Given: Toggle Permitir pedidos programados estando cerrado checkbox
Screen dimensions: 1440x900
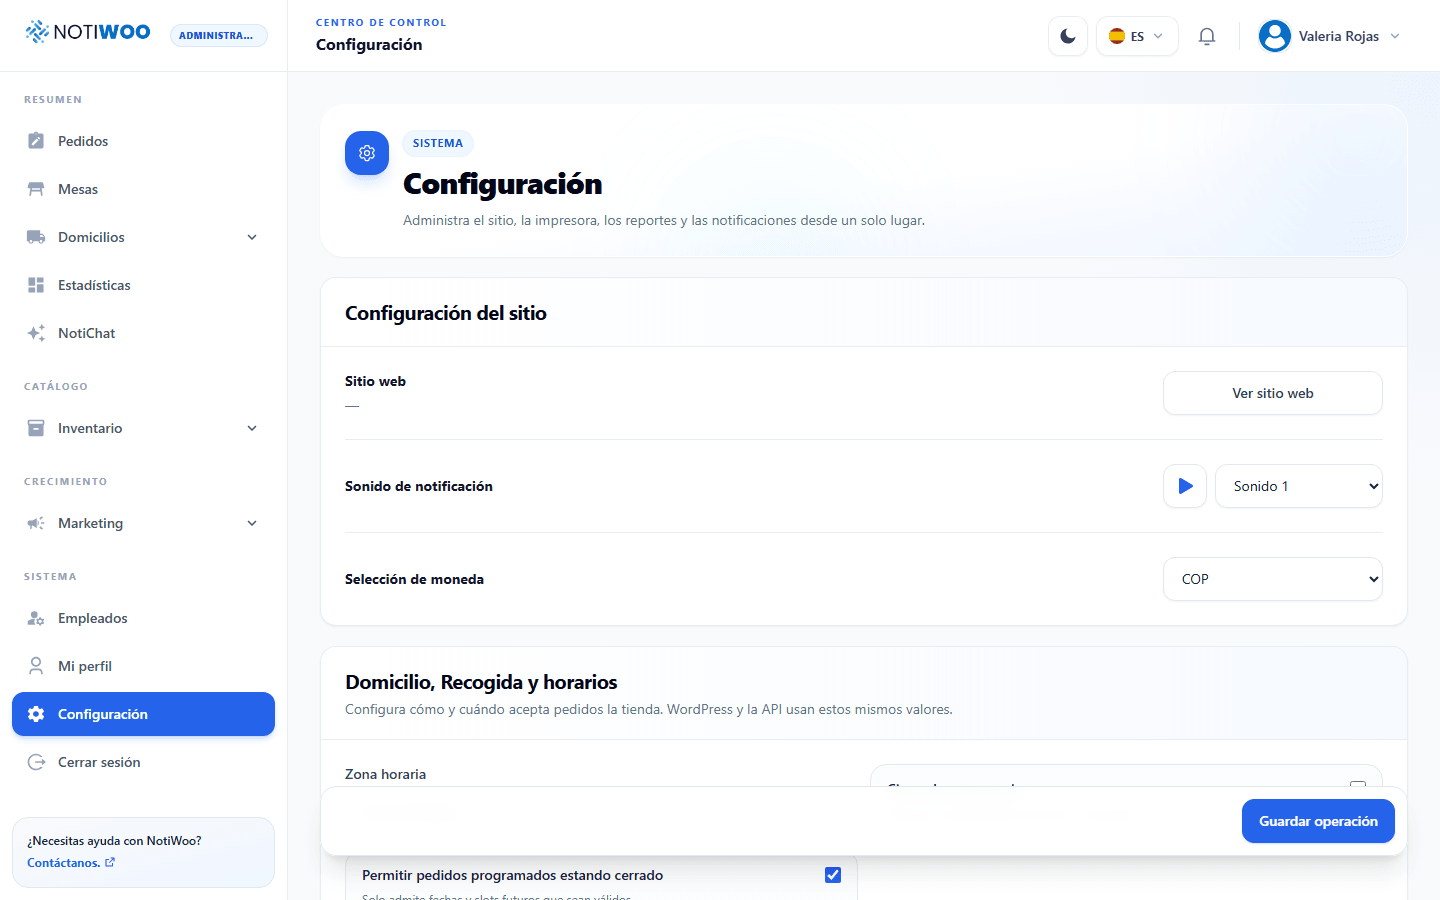Looking at the screenshot, I should (x=833, y=875).
